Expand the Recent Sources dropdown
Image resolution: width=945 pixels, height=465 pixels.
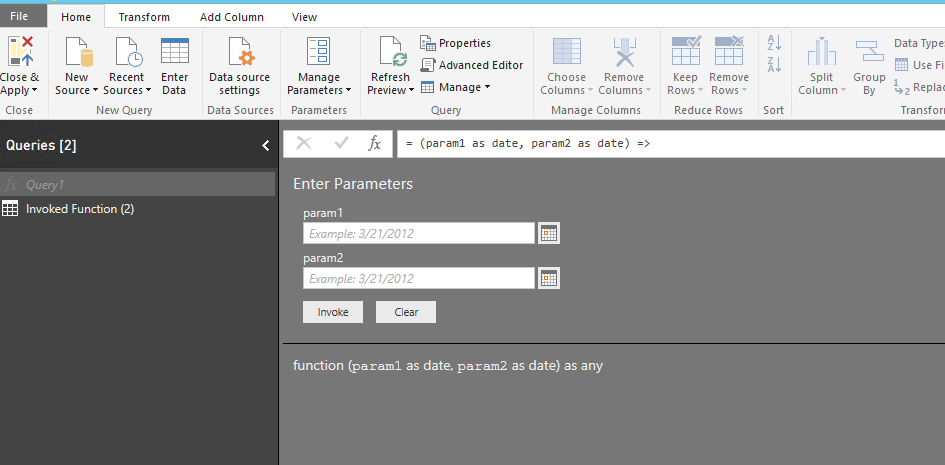point(148,90)
